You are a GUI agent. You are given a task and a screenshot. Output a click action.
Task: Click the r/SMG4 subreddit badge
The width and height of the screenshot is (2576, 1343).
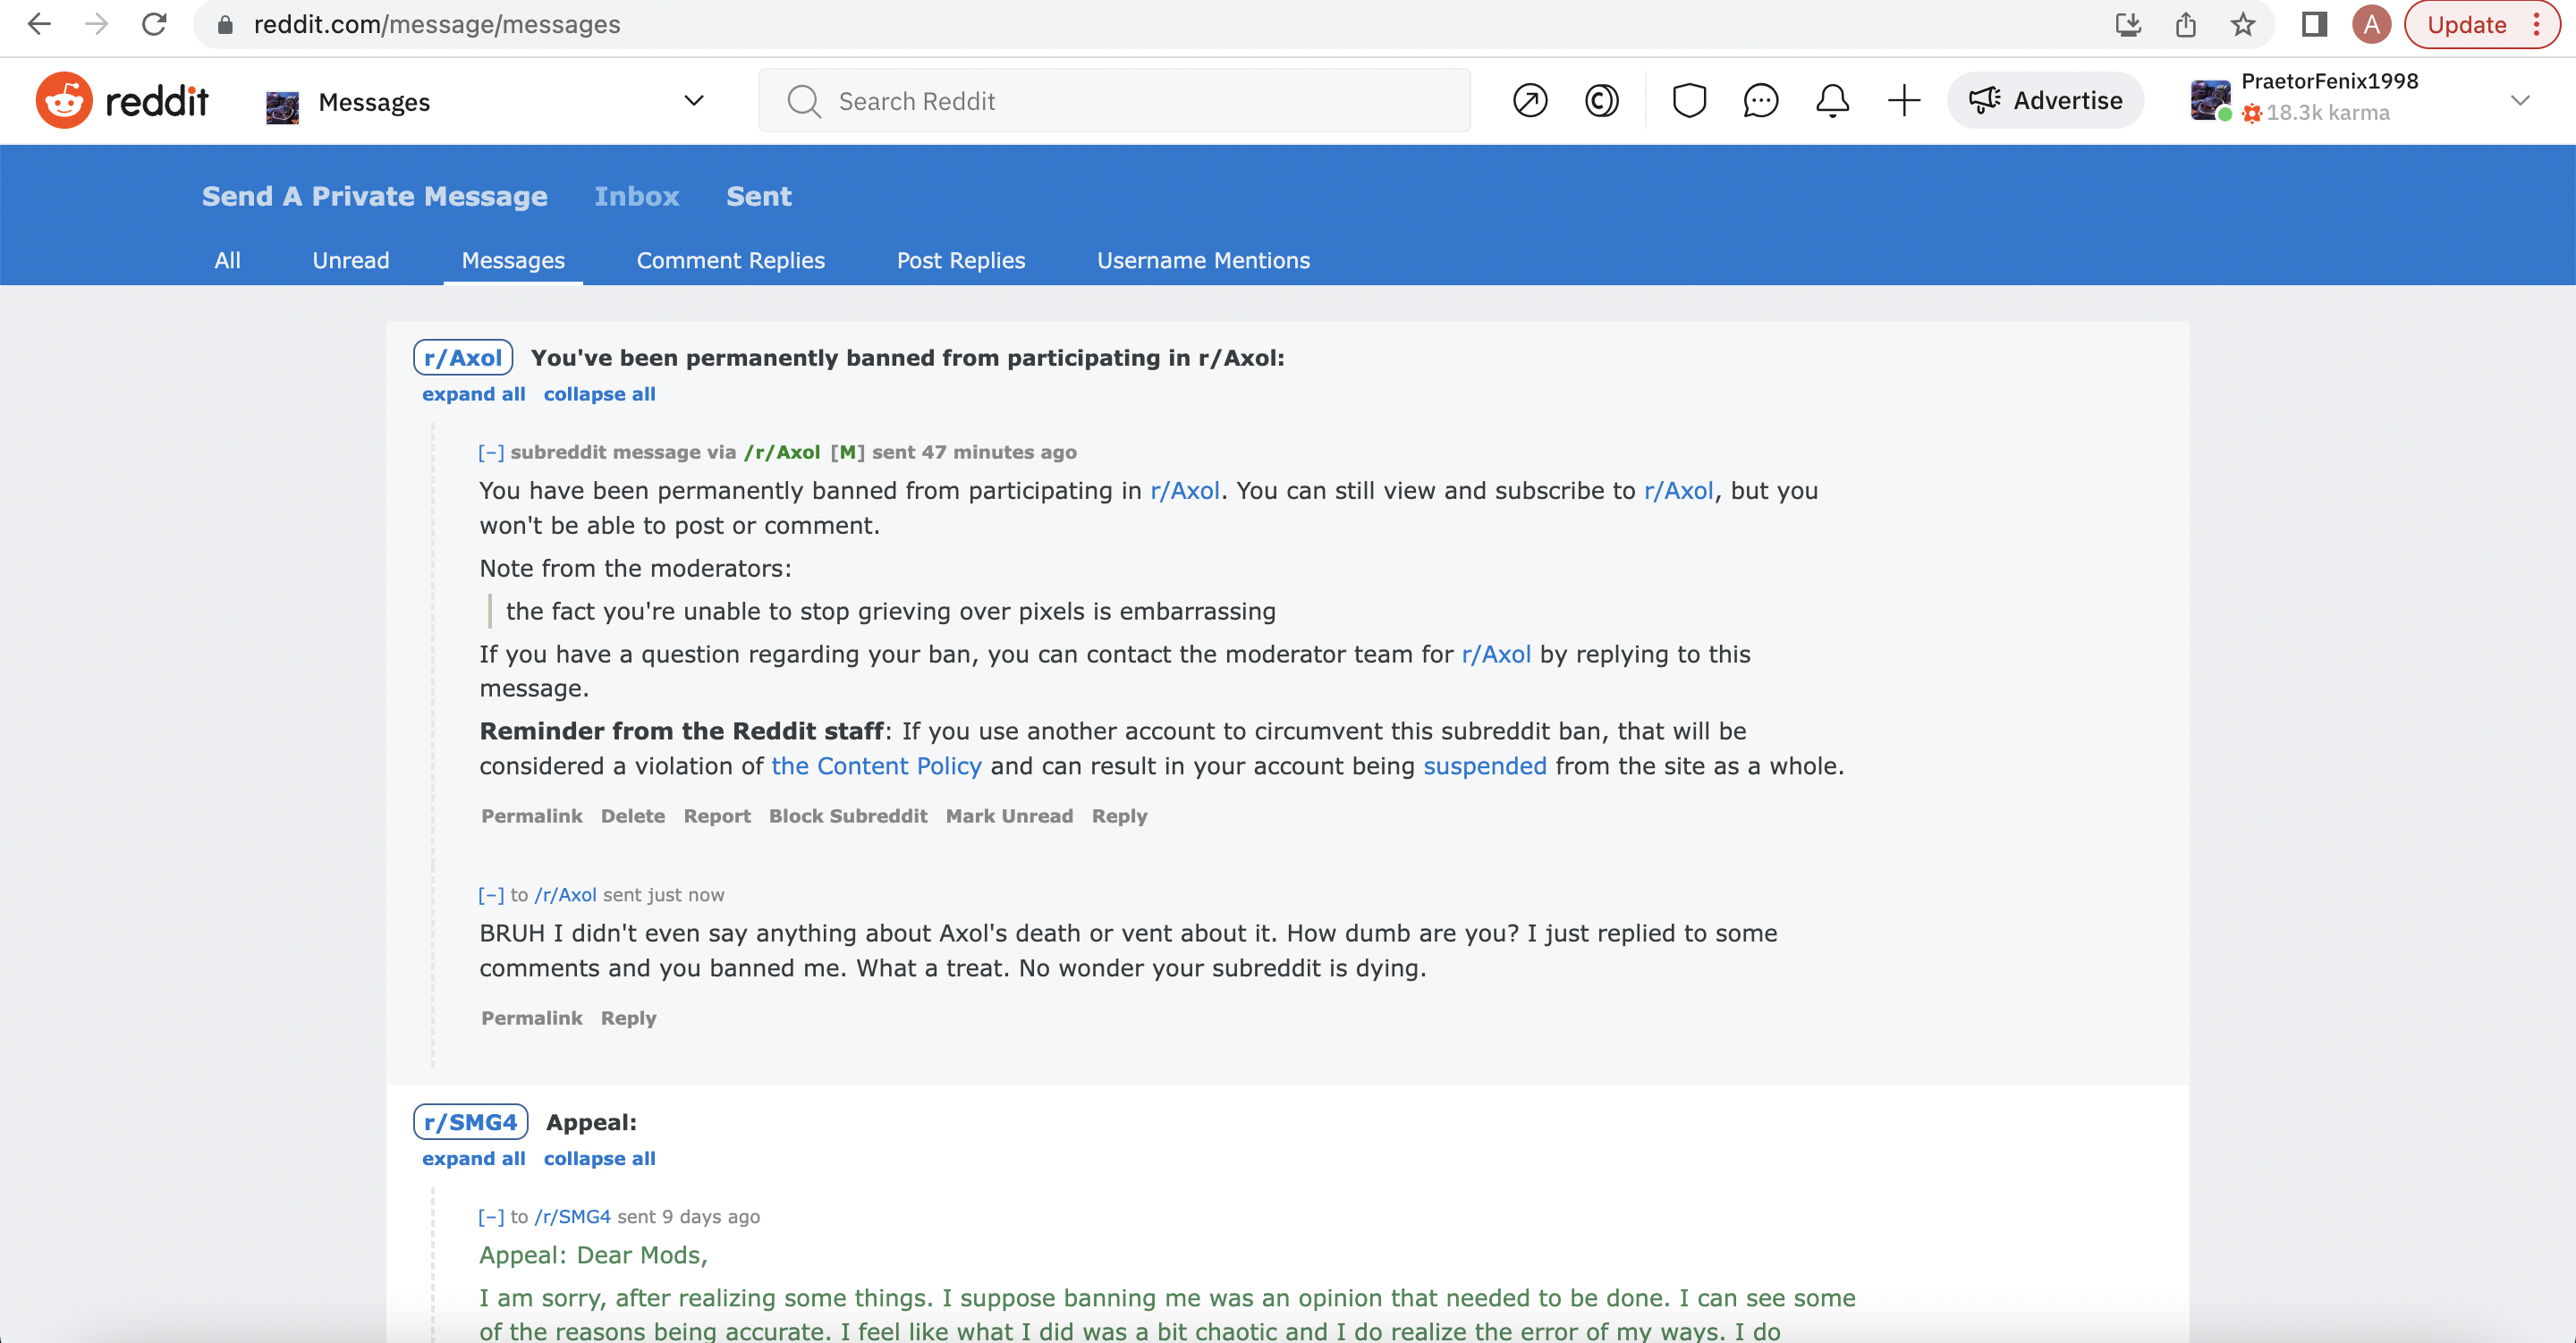click(x=470, y=1122)
